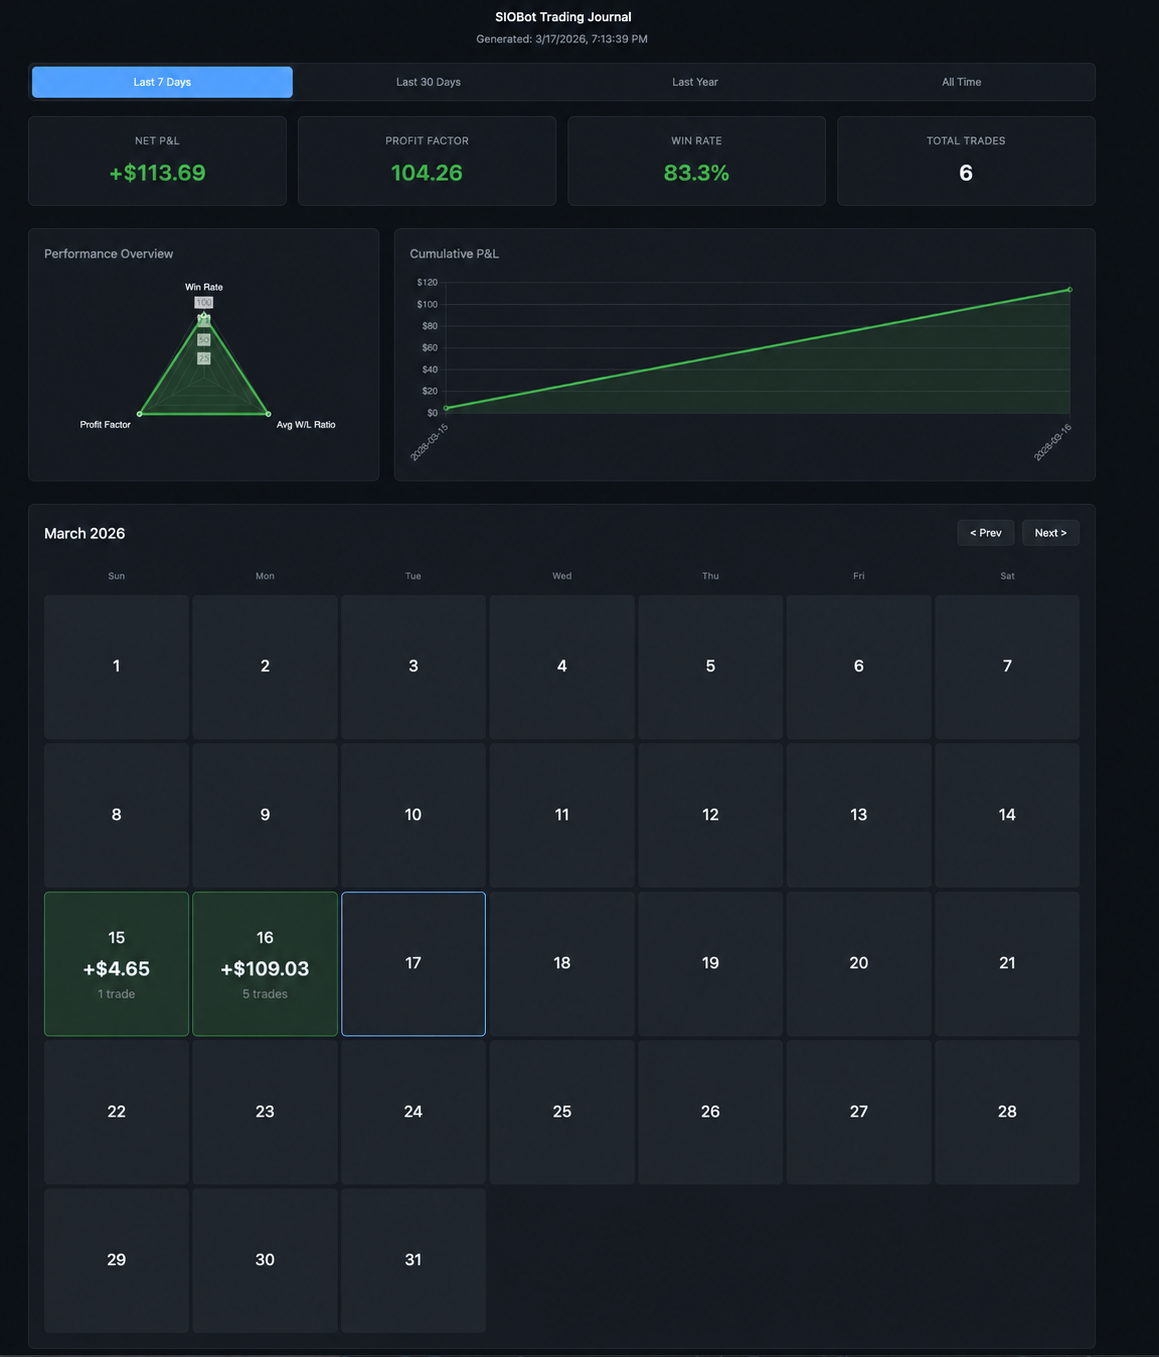Click the Cumulative P&L chart title
The width and height of the screenshot is (1159, 1357).
point(454,254)
